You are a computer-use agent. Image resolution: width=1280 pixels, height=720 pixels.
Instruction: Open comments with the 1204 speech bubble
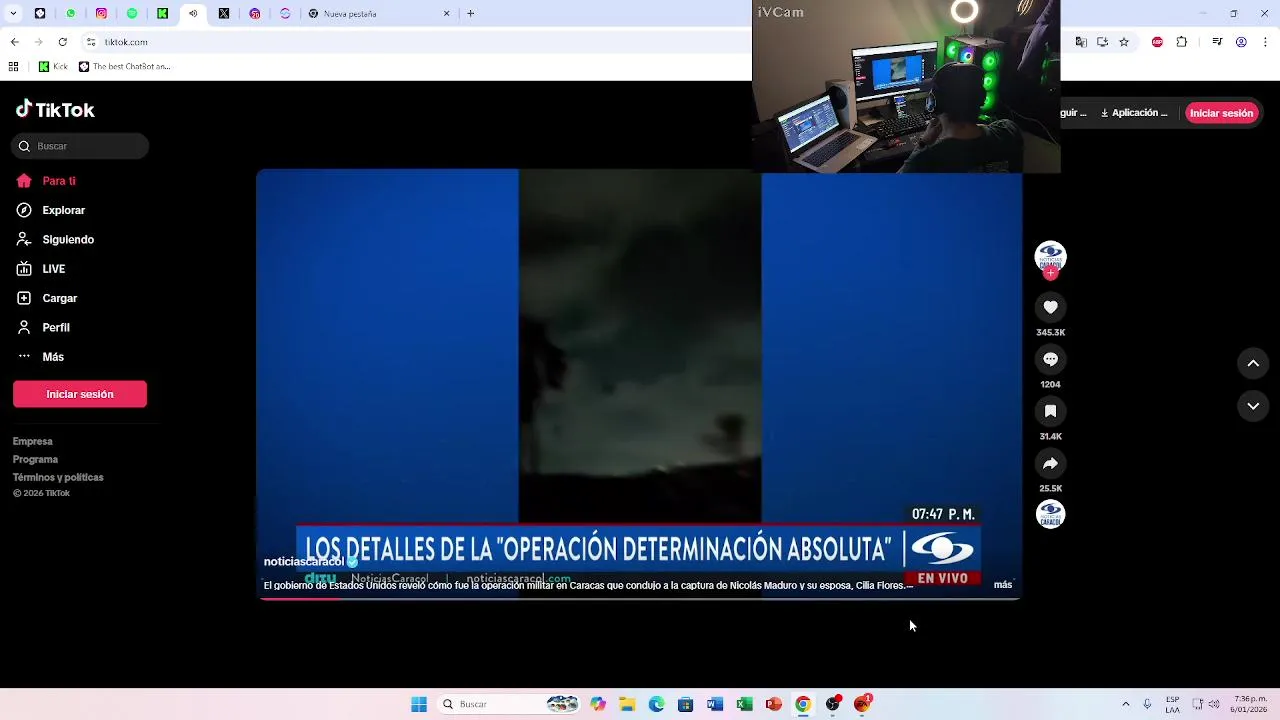[1050, 359]
